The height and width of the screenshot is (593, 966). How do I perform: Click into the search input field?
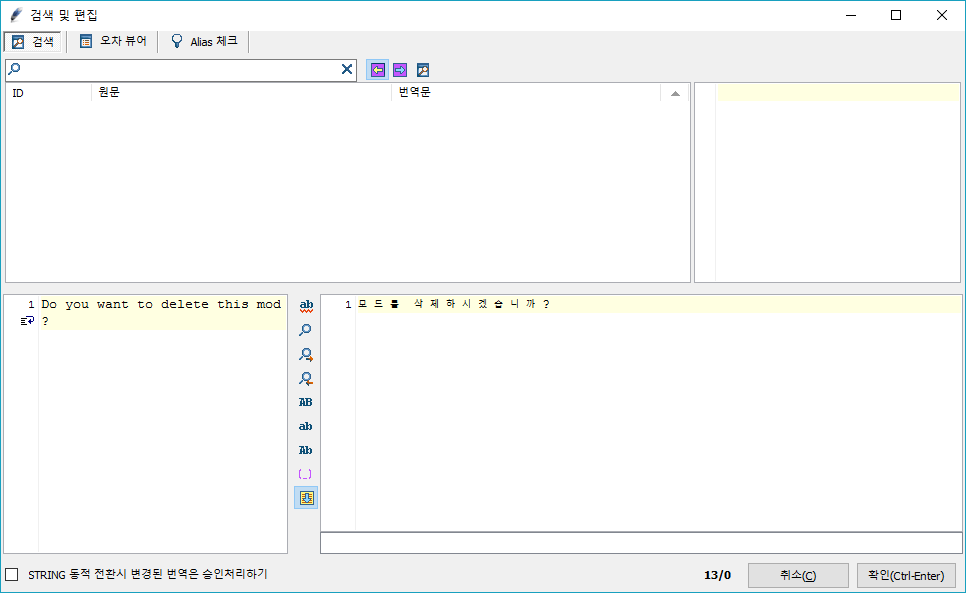coord(180,70)
